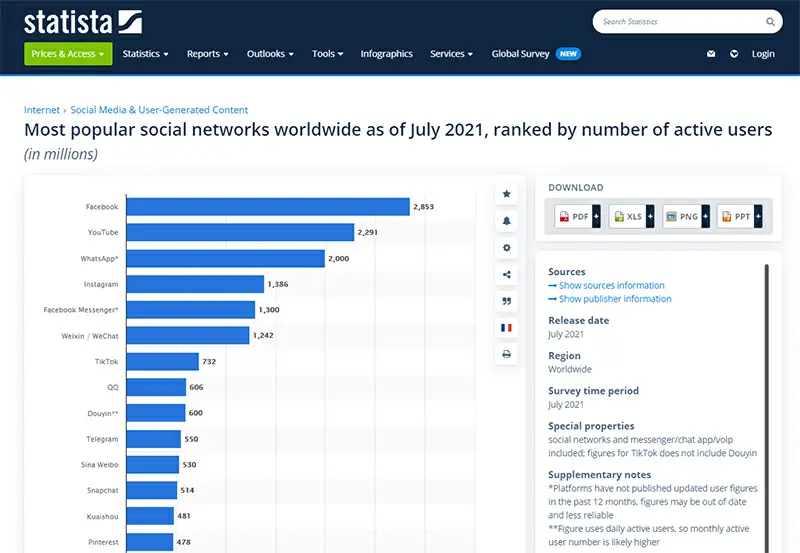Open the Infographics menu item
Image resolution: width=800 pixels, height=553 pixels.
click(x=386, y=54)
